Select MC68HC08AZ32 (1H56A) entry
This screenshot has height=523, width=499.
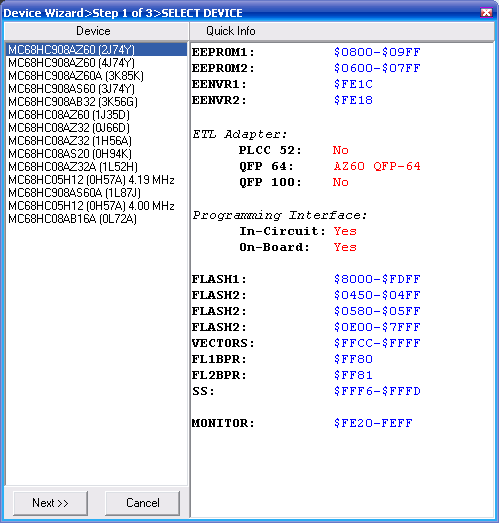click(x=96, y=141)
